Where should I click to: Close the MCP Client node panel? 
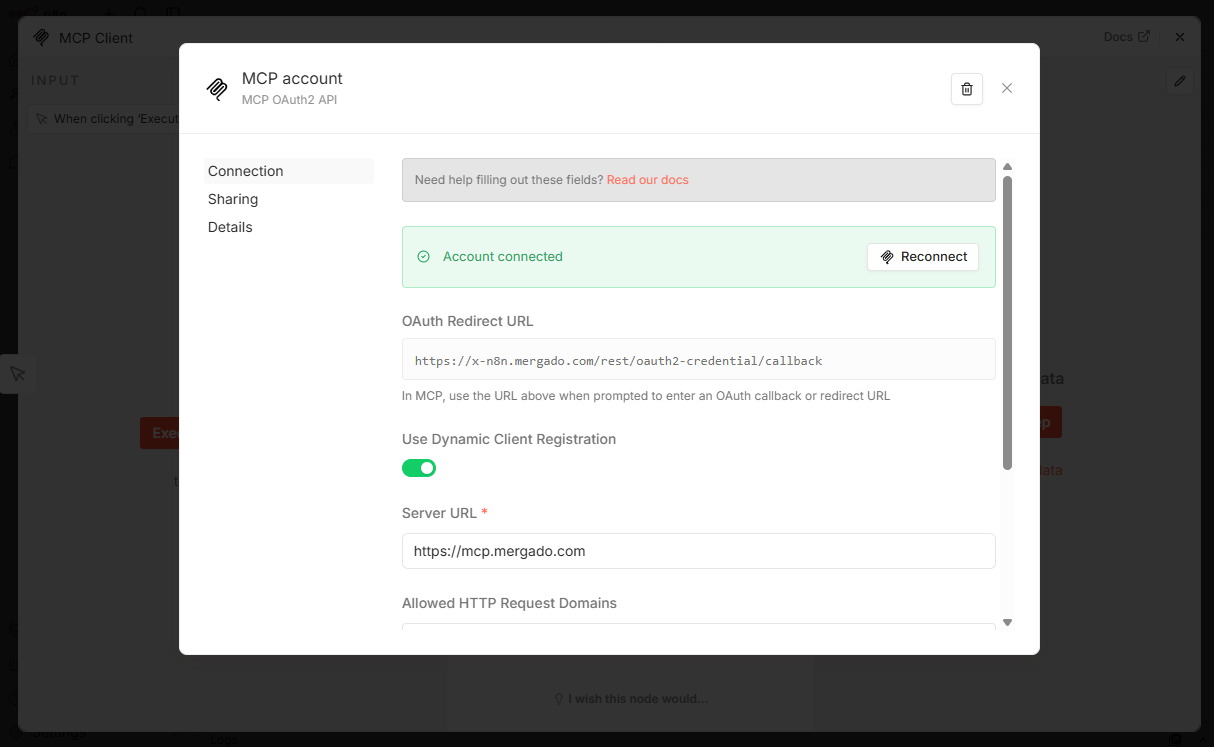[1180, 37]
